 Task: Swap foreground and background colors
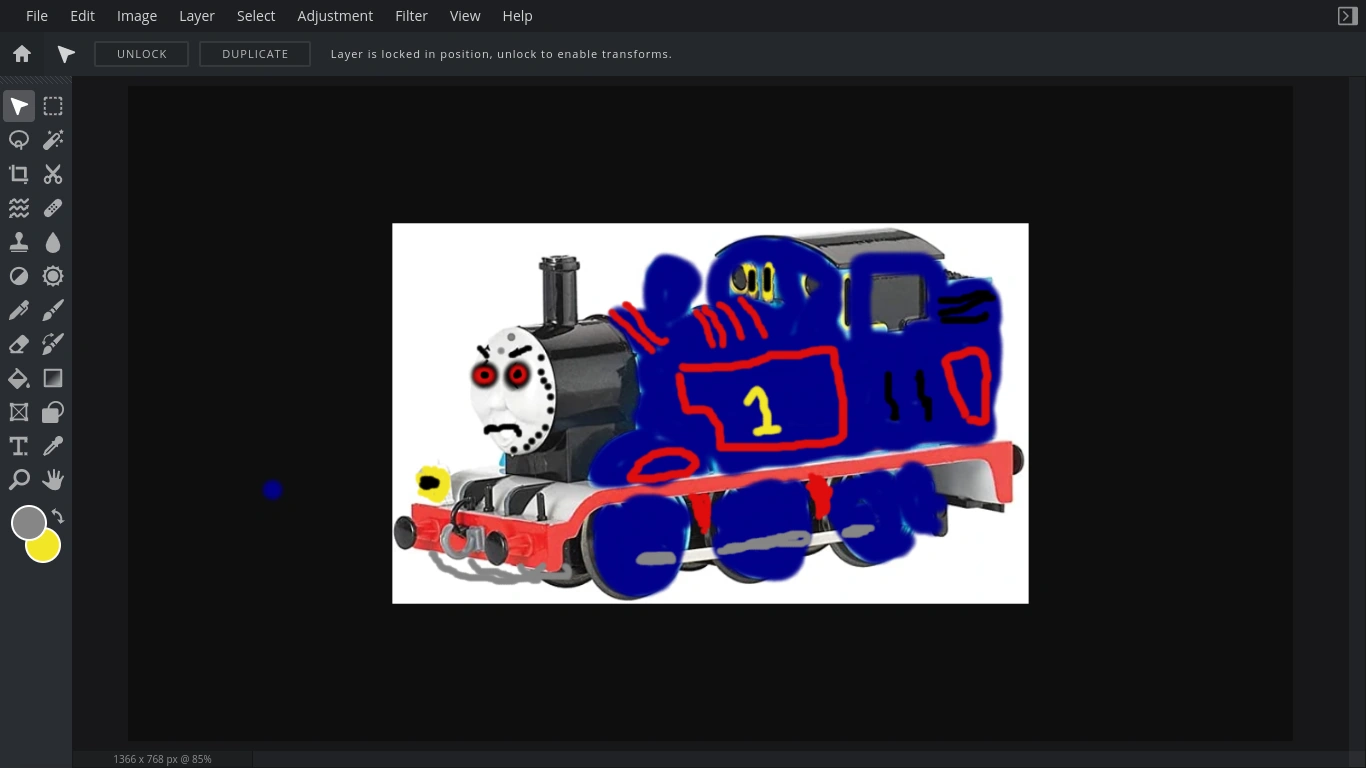pos(58,516)
